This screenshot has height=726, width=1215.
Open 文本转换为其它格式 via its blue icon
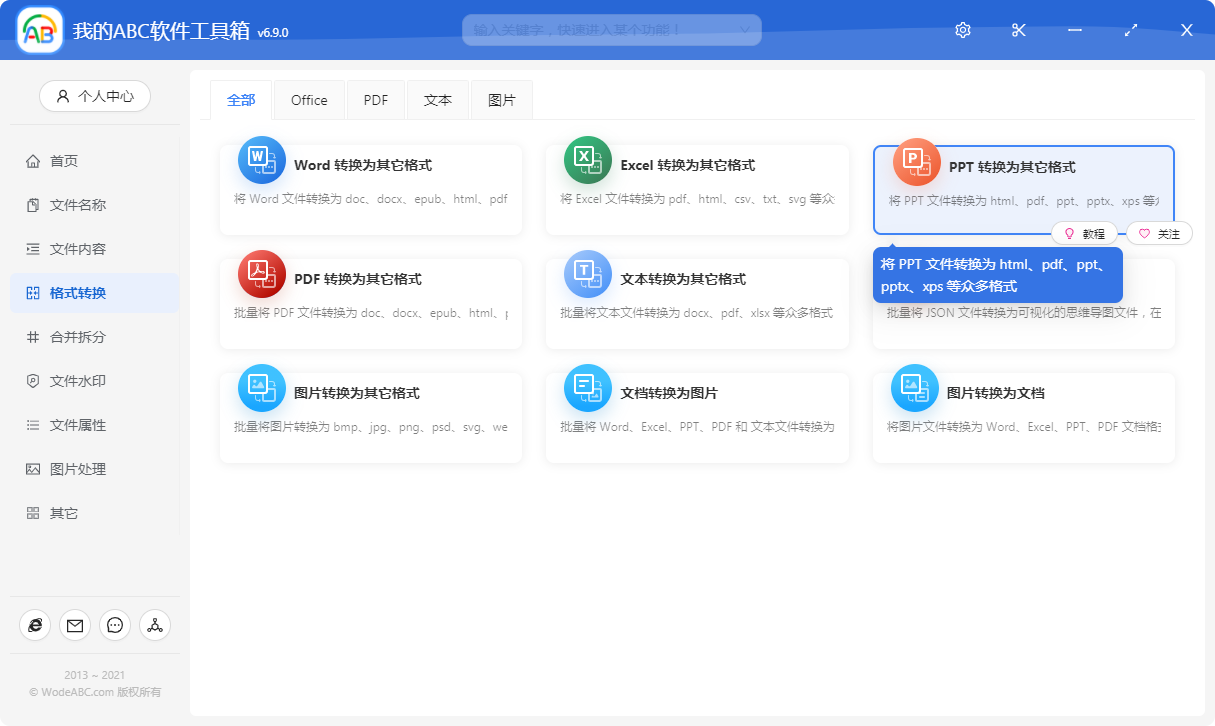point(587,273)
